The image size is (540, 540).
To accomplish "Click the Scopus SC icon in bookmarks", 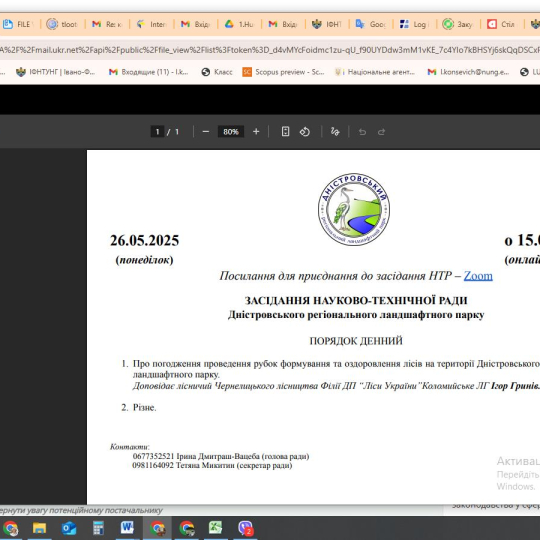I will 247,72.
